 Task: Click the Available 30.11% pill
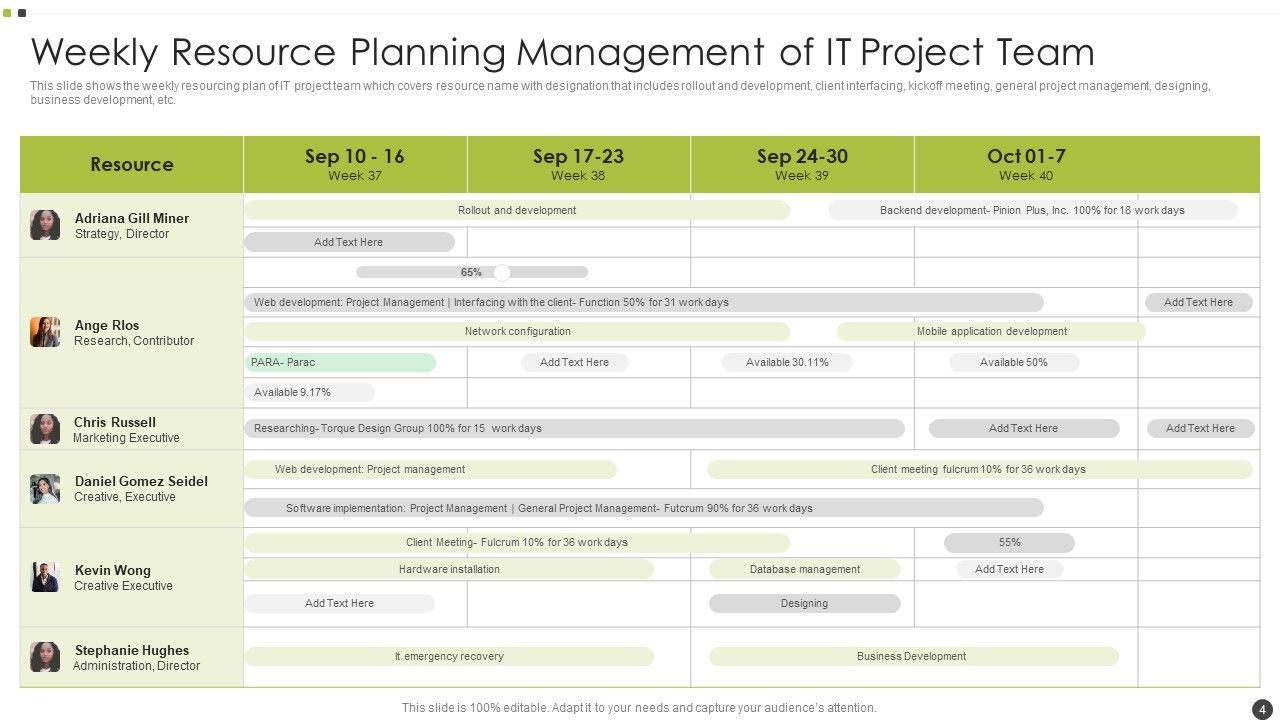pyautogui.click(x=787, y=362)
